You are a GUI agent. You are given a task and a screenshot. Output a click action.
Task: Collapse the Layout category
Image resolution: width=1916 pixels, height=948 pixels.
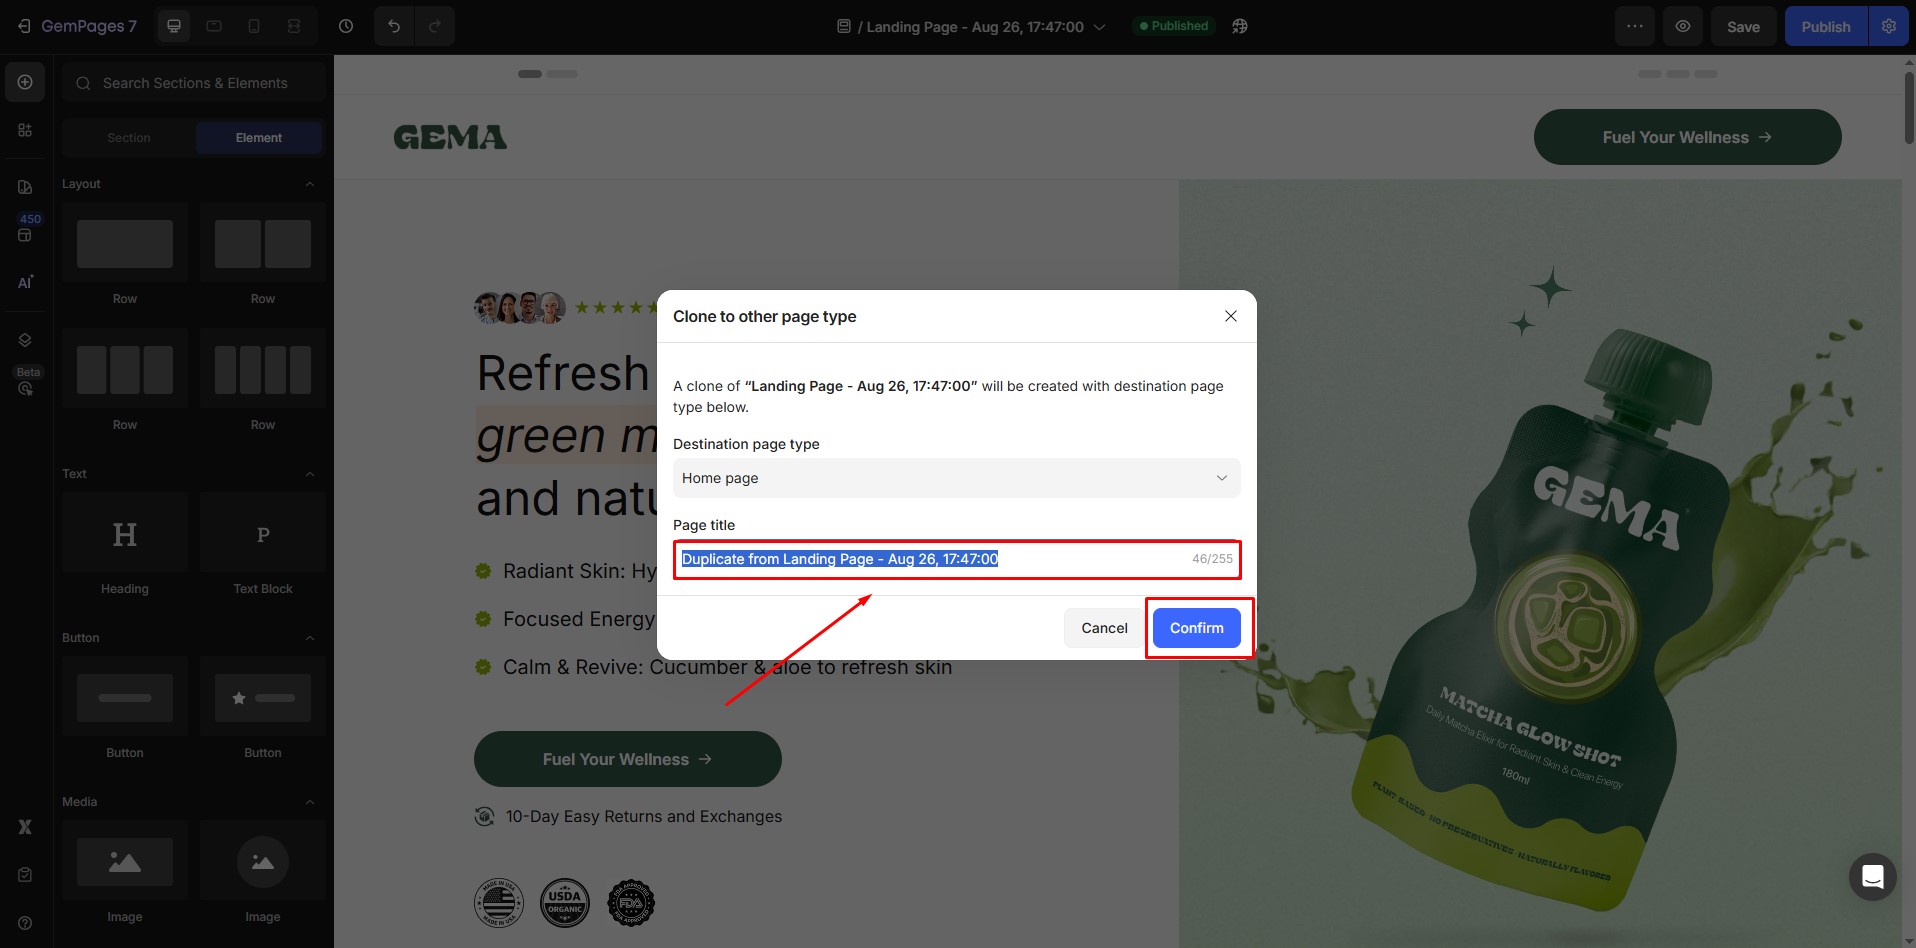tap(310, 184)
